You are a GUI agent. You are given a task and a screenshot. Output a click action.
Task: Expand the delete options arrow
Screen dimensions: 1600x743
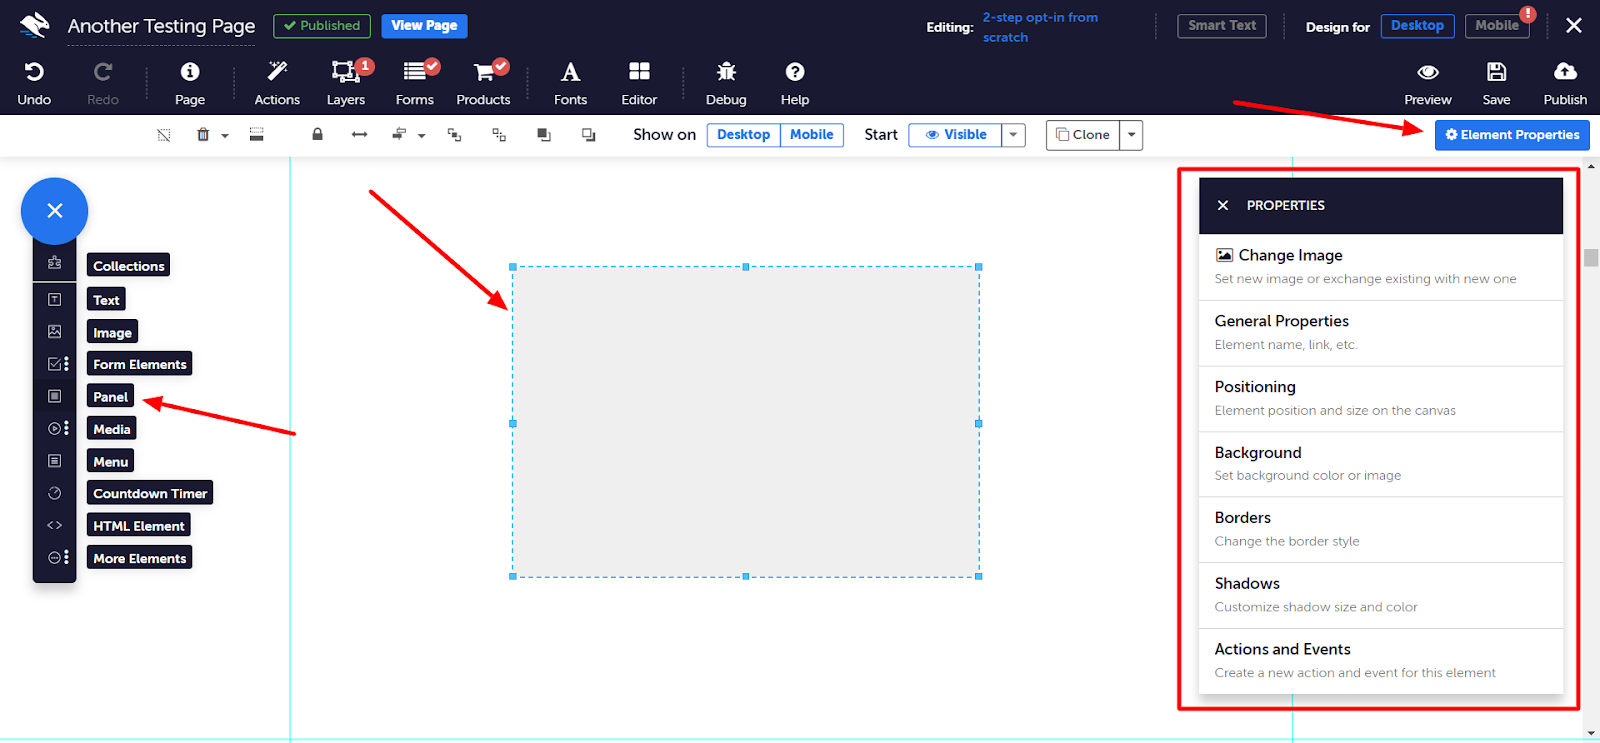pyautogui.click(x=225, y=136)
